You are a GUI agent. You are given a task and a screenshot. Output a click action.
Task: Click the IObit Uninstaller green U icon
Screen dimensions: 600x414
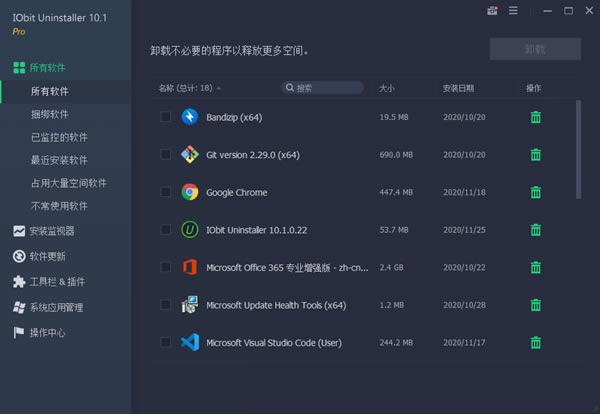click(190, 230)
